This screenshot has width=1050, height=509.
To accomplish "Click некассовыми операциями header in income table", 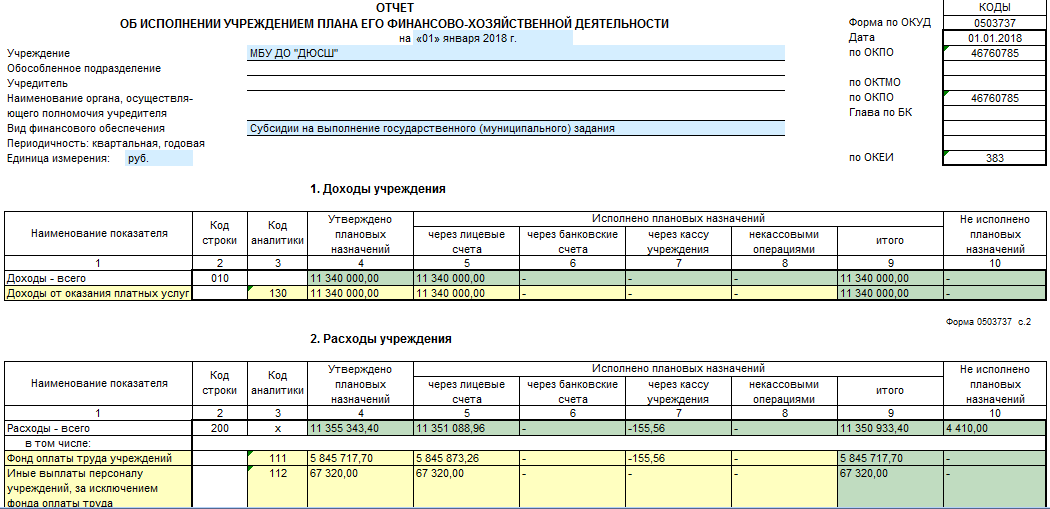I will tap(783, 242).
